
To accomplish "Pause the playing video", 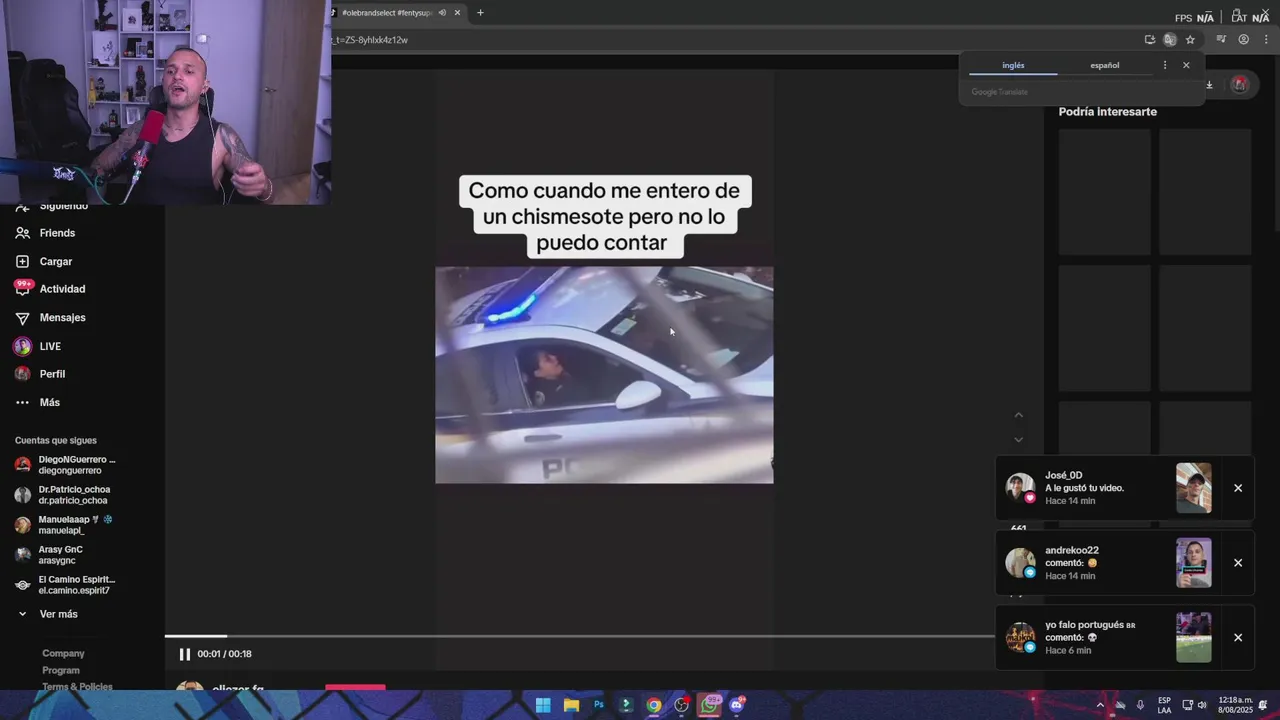I will point(184,654).
